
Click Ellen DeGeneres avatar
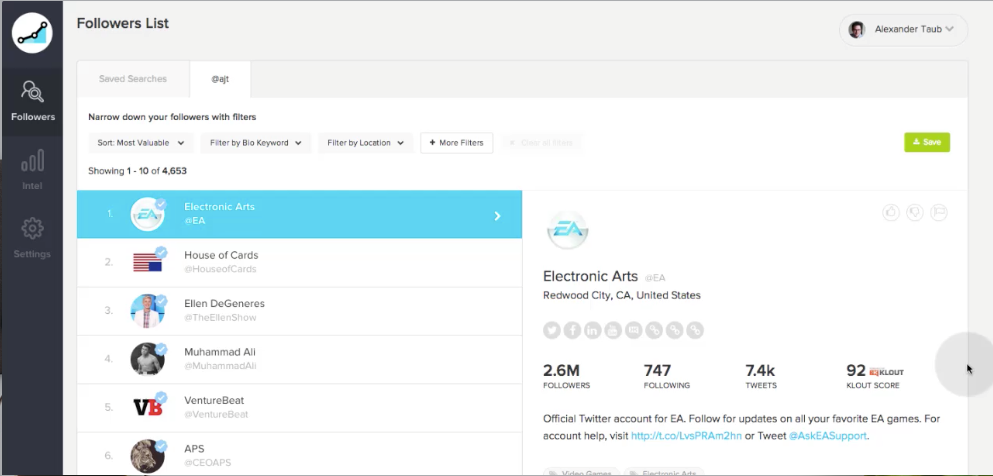pyautogui.click(x=148, y=311)
